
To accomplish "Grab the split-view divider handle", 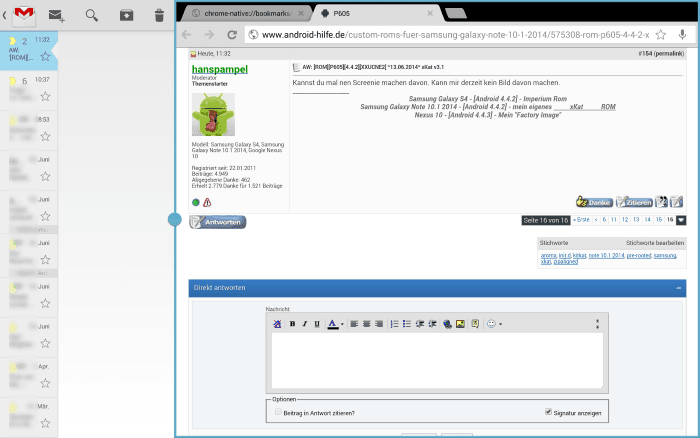I will 175,219.
